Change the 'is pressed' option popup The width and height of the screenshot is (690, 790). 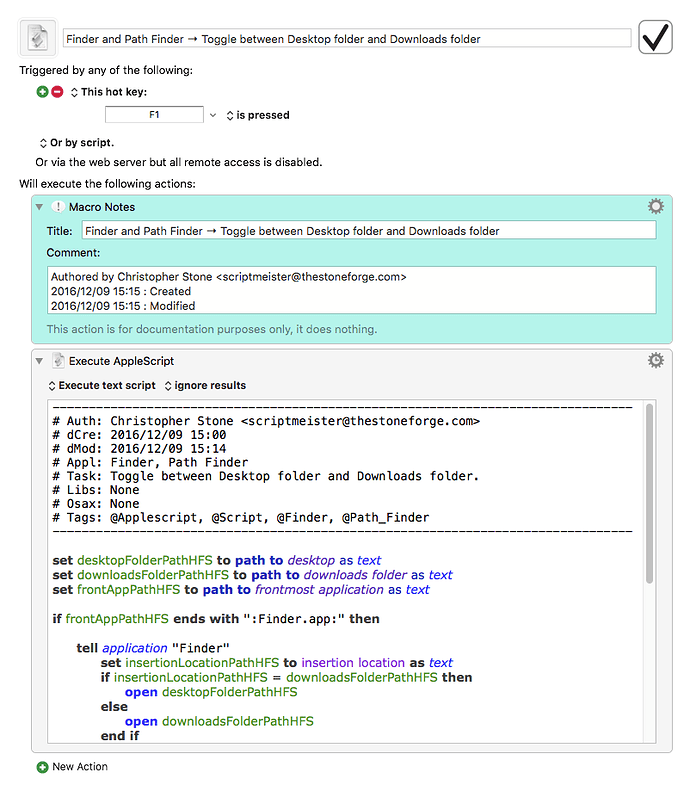pyautogui.click(x=258, y=115)
